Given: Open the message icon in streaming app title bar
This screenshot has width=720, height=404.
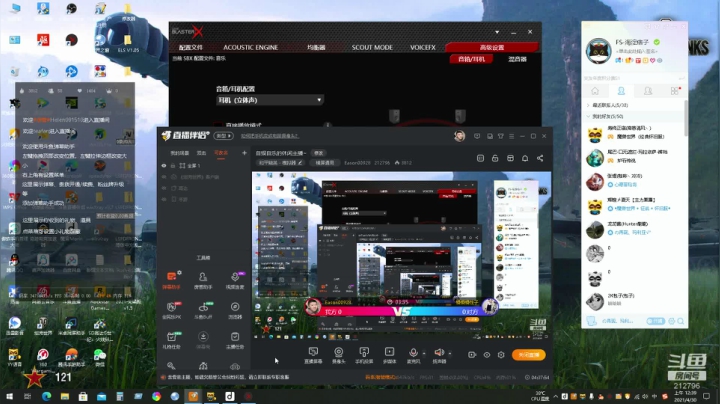Looking at the screenshot, I should point(477,136).
